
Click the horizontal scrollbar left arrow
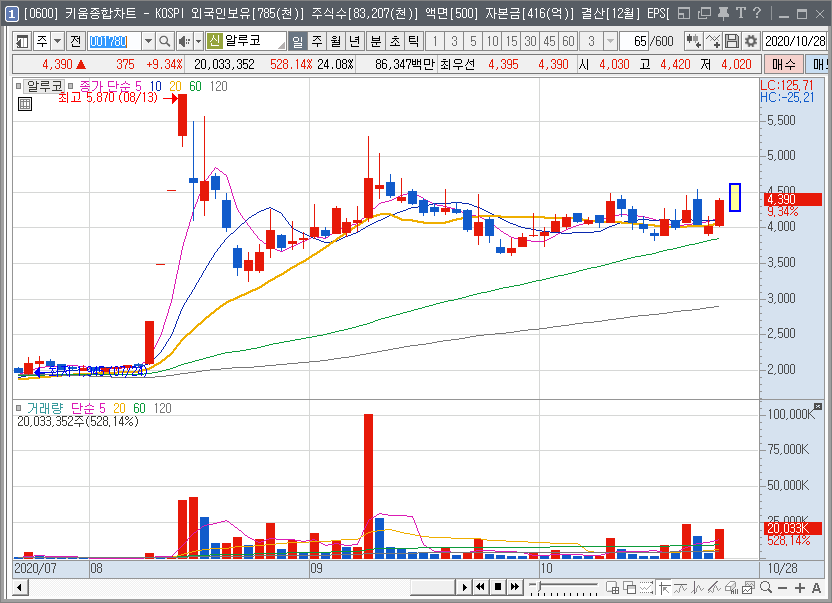(20, 587)
